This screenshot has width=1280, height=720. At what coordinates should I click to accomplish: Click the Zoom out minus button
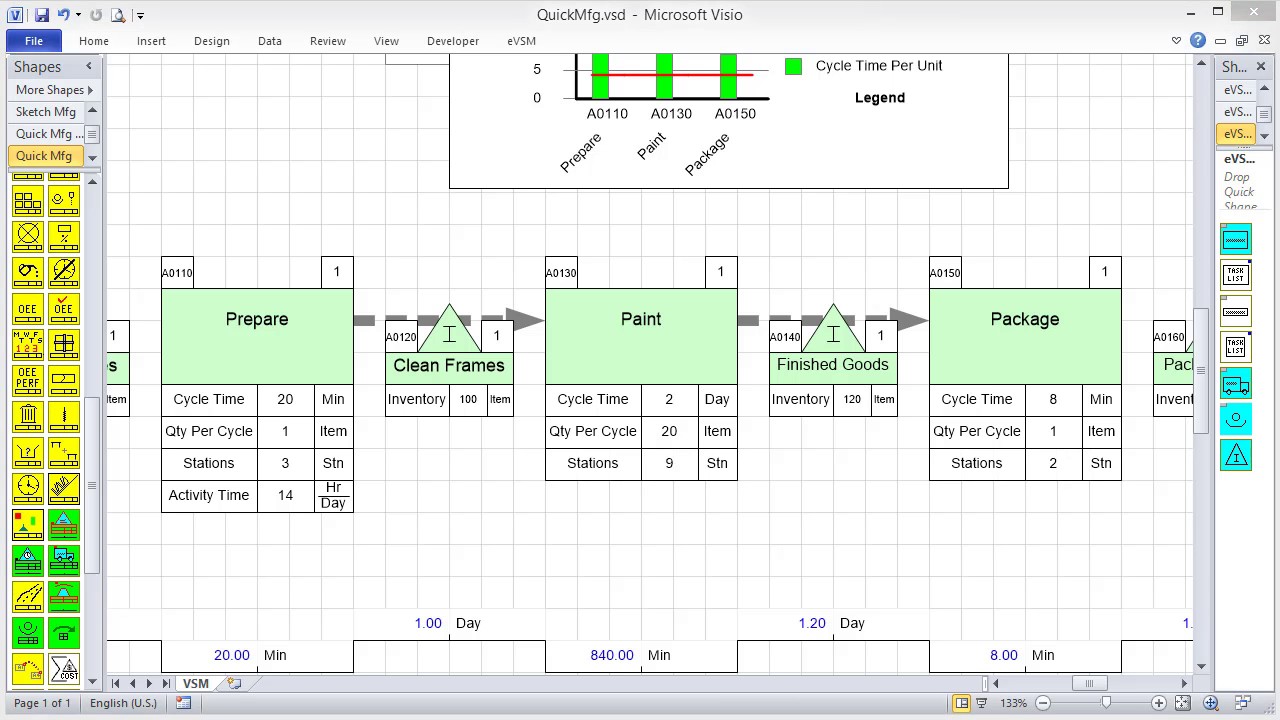click(1043, 703)
